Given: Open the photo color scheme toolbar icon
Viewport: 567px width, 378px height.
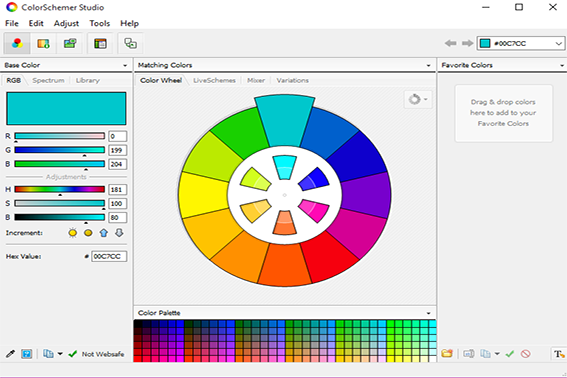Looking at the screenshot, I should (70, 43).
